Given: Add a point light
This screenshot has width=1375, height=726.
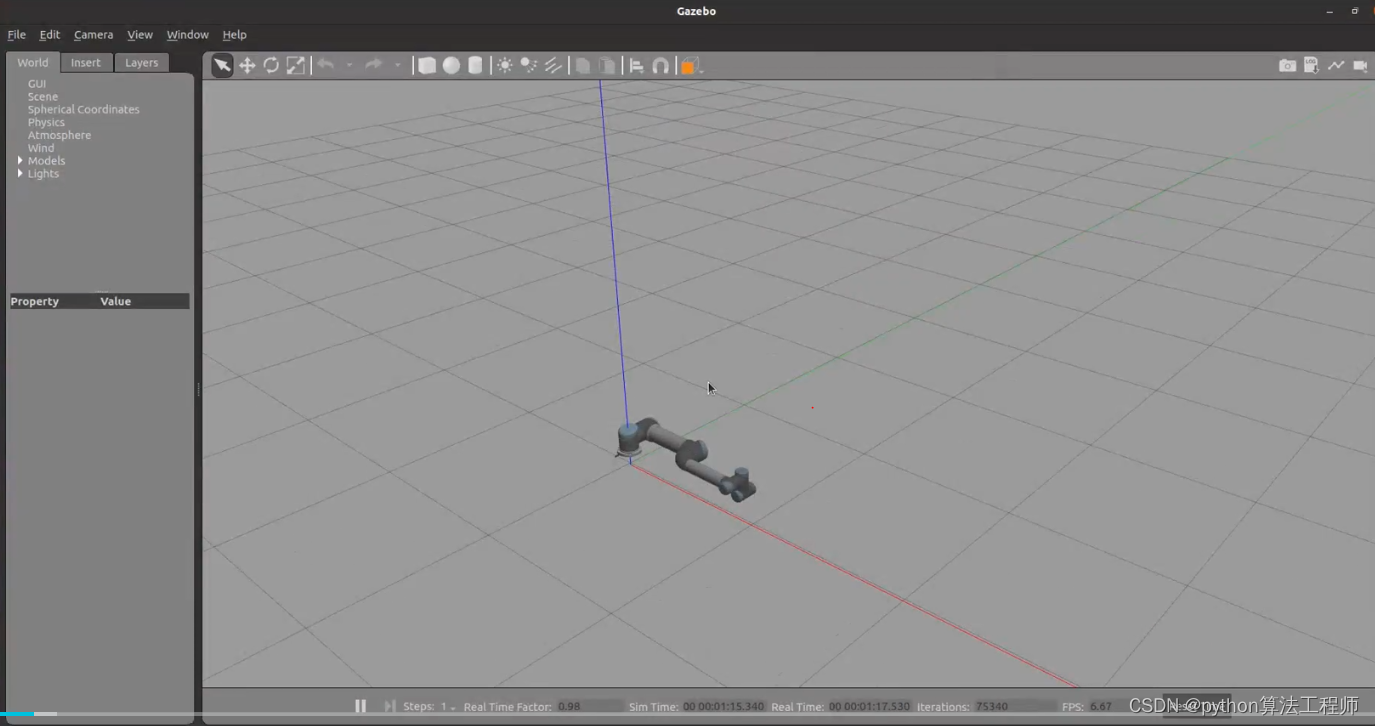Looking at the screenshot, I should [x=505, y=66].
